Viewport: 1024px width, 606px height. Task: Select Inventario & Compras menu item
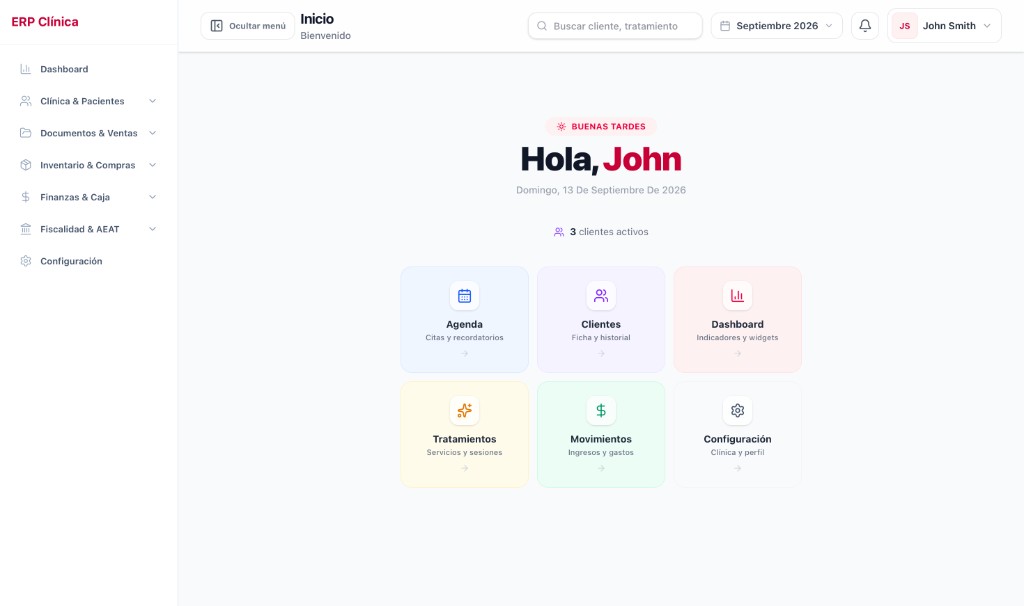click(88, 165)
